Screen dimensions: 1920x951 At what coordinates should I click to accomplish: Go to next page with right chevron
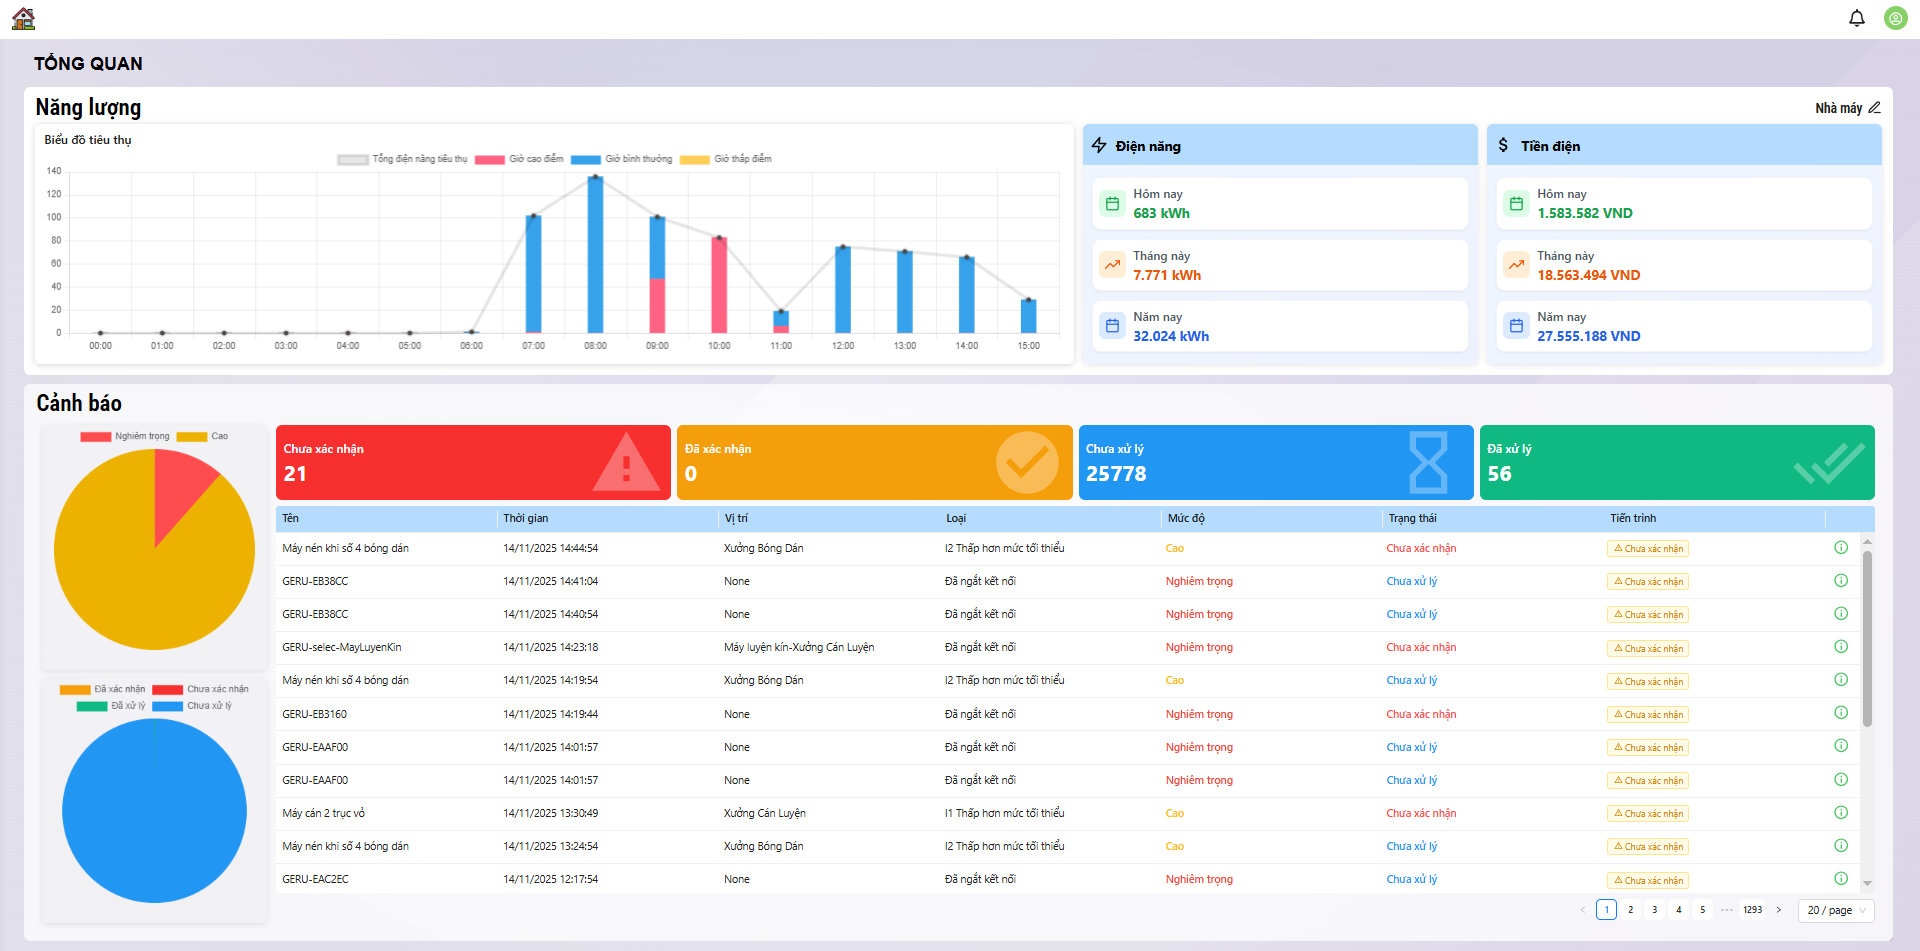pos(1779,910)
